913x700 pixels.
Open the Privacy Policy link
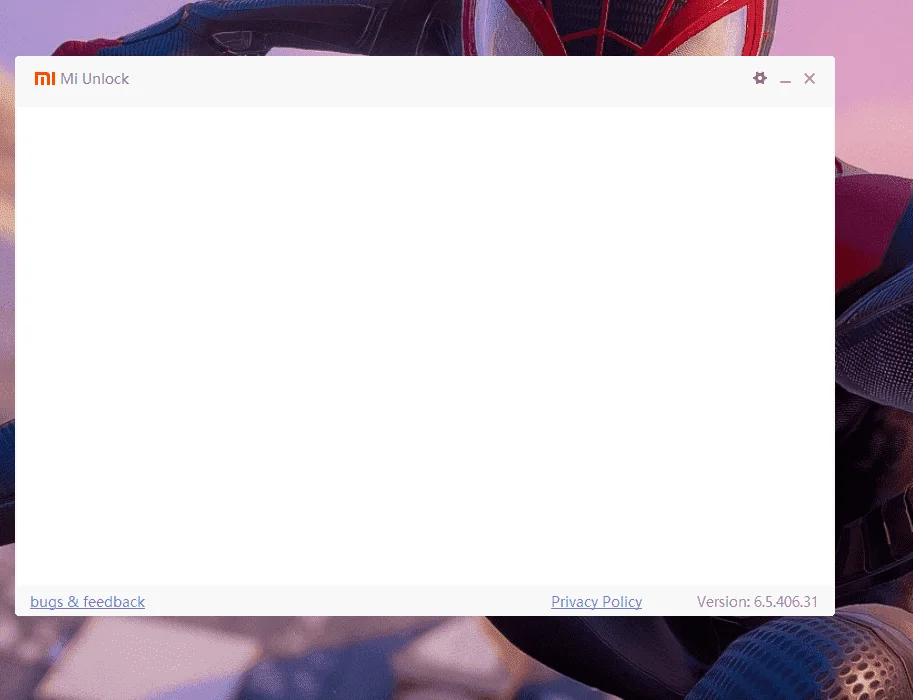click(596, 602)
